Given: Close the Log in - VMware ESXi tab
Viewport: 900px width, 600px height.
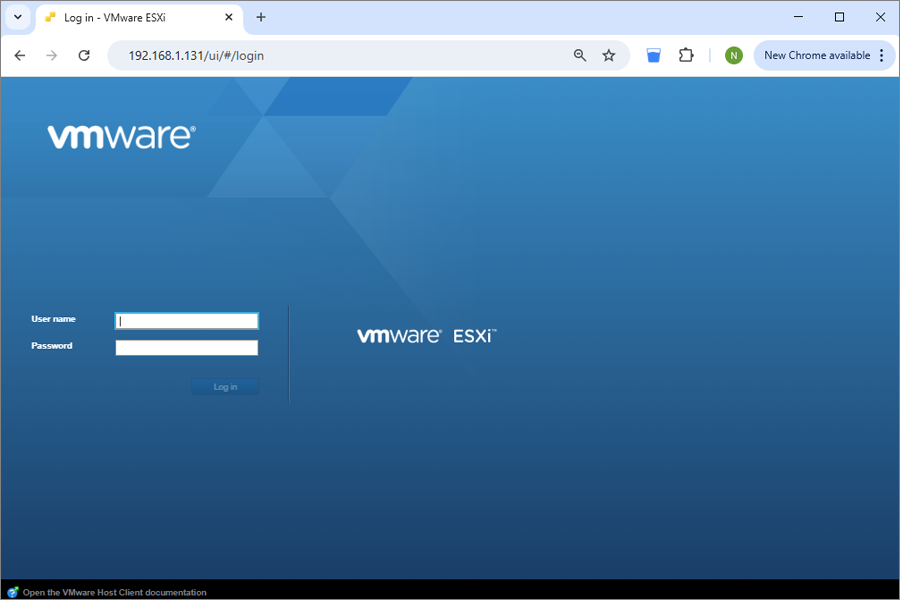Looking at the screenshot, I should pos(228,17).
